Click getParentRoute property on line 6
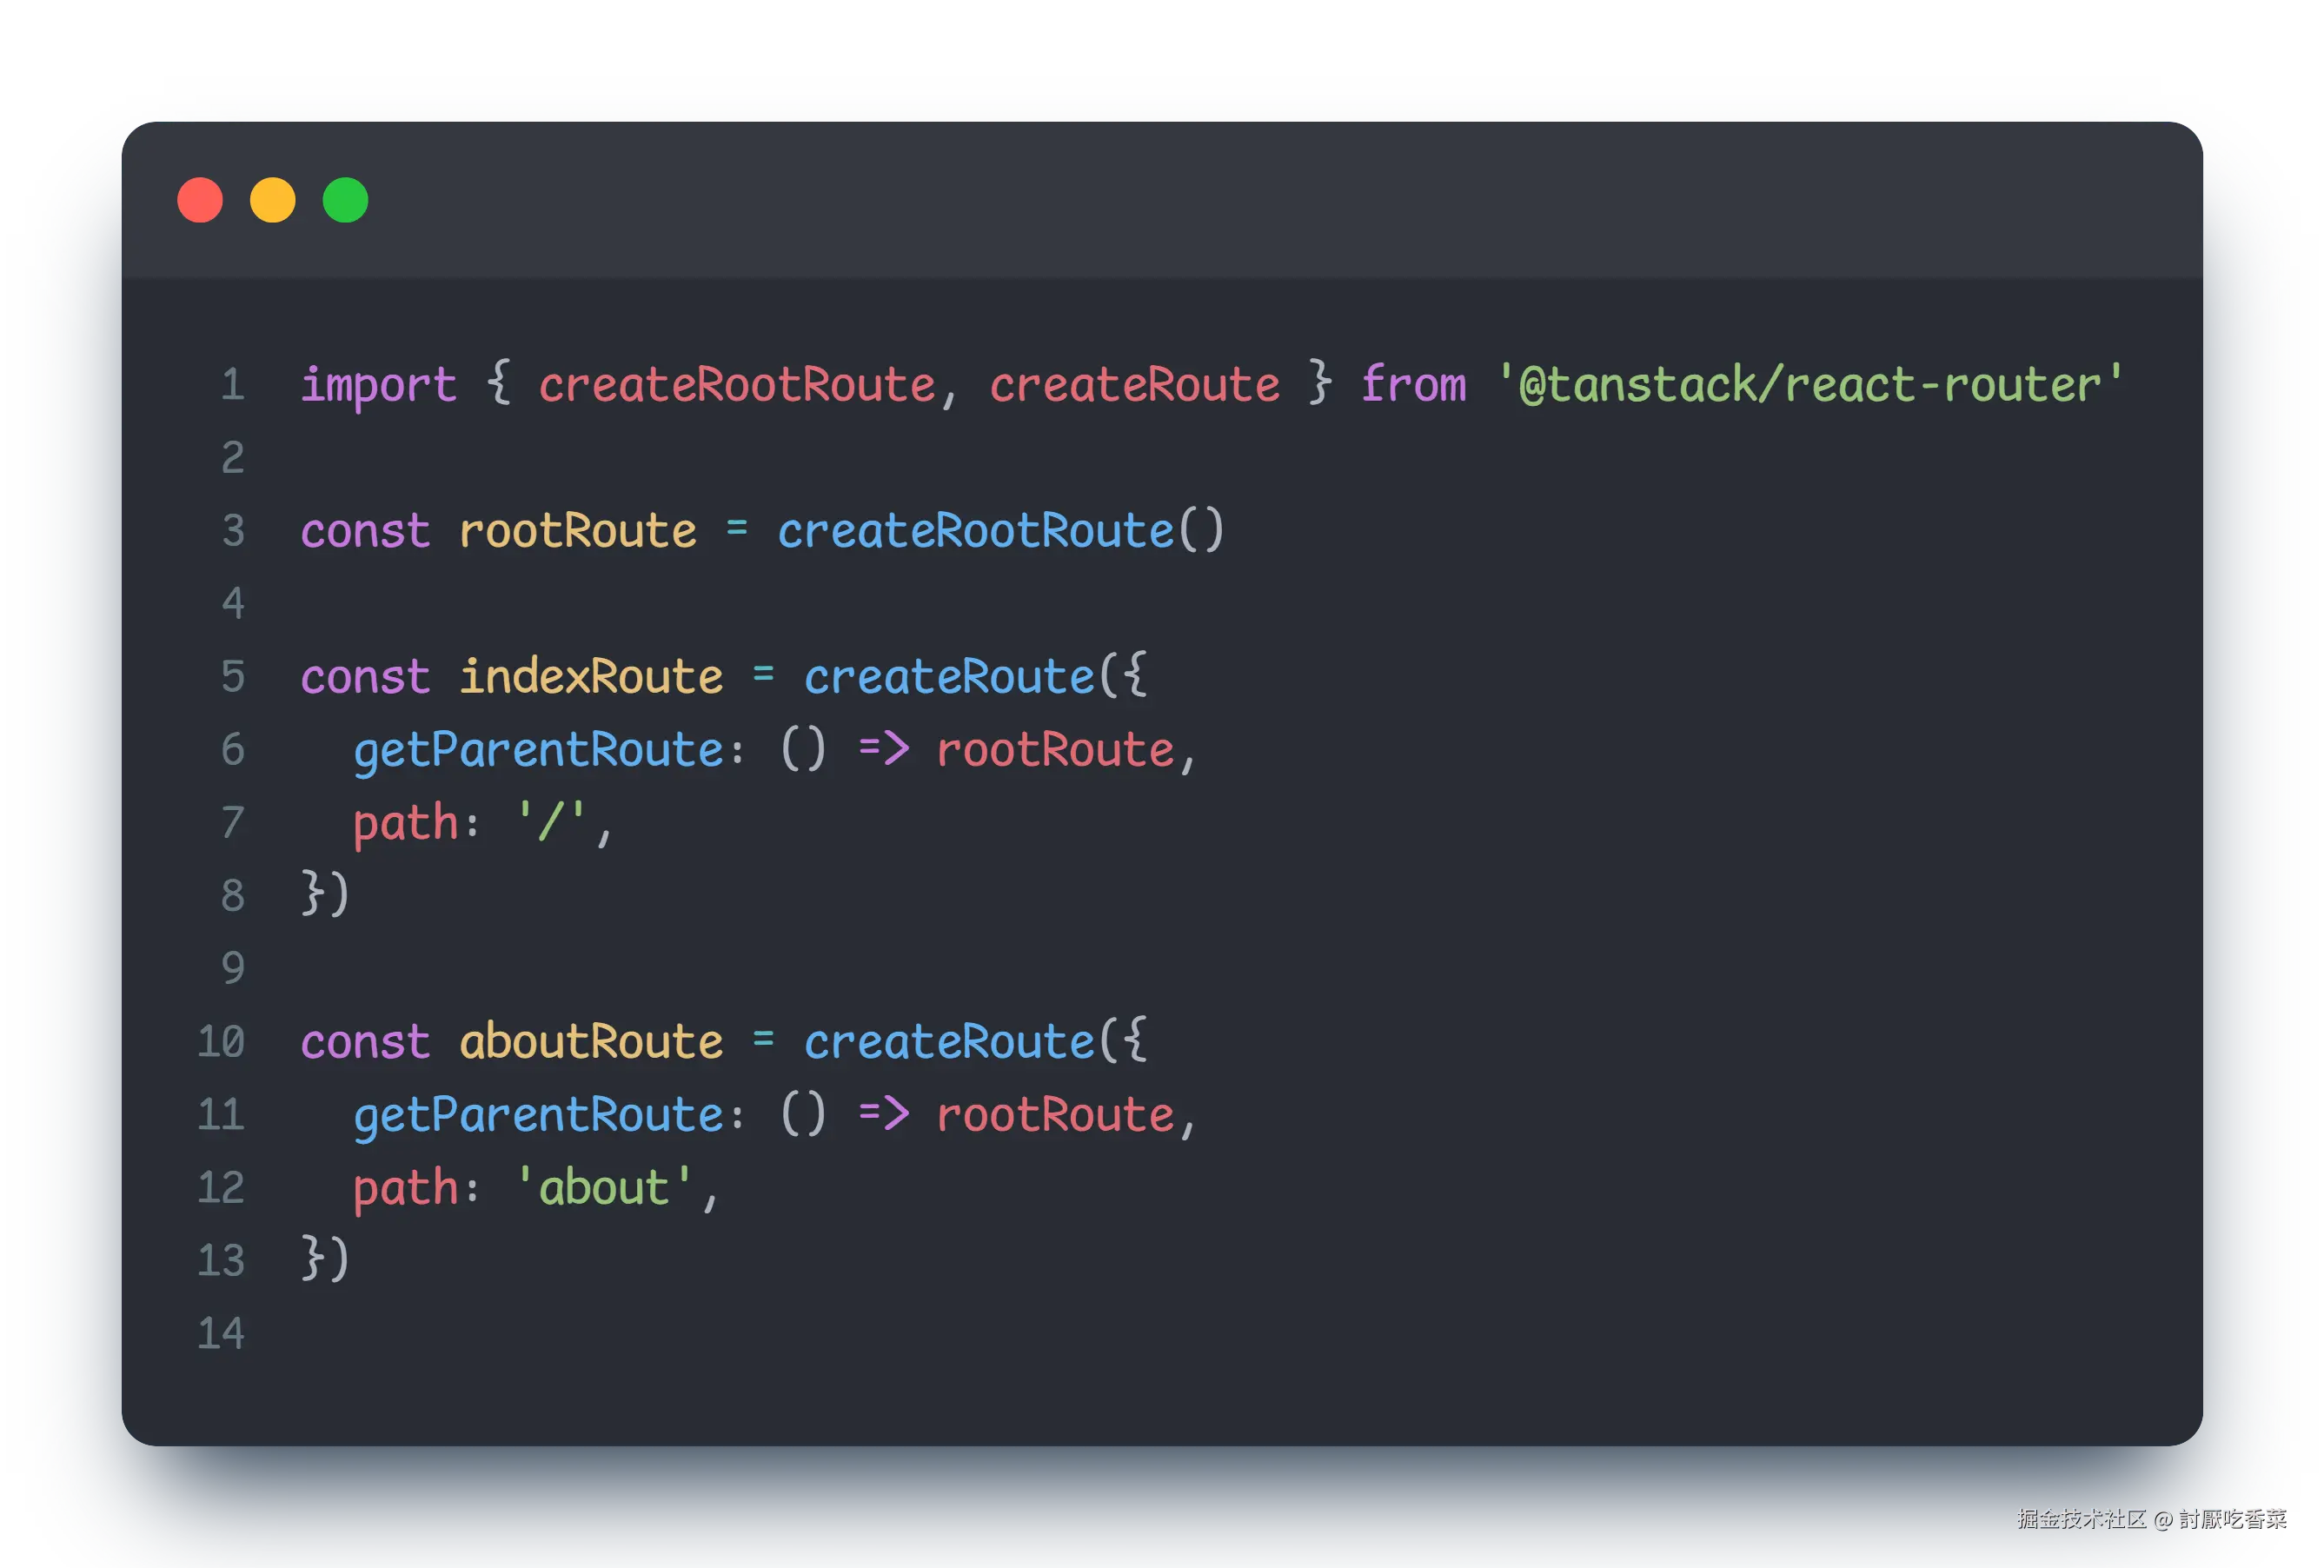 (538, 751)
